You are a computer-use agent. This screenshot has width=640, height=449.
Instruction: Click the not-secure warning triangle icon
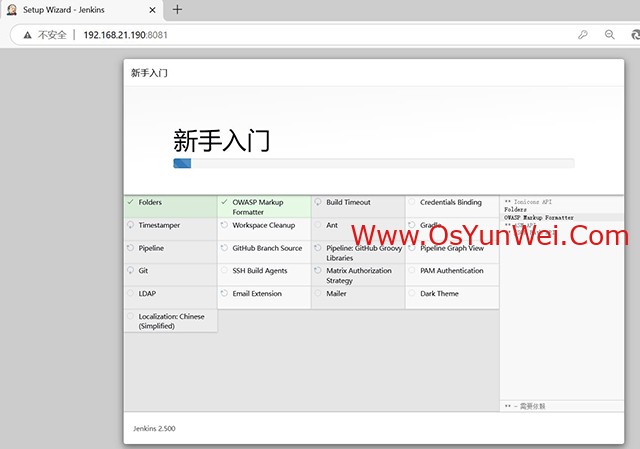pos(27,35)
